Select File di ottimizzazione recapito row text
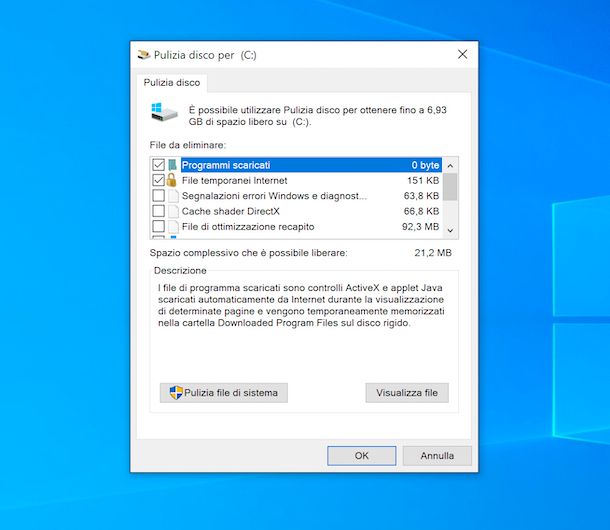The width and height of the screenshot is (610, 530). point(248,226)
